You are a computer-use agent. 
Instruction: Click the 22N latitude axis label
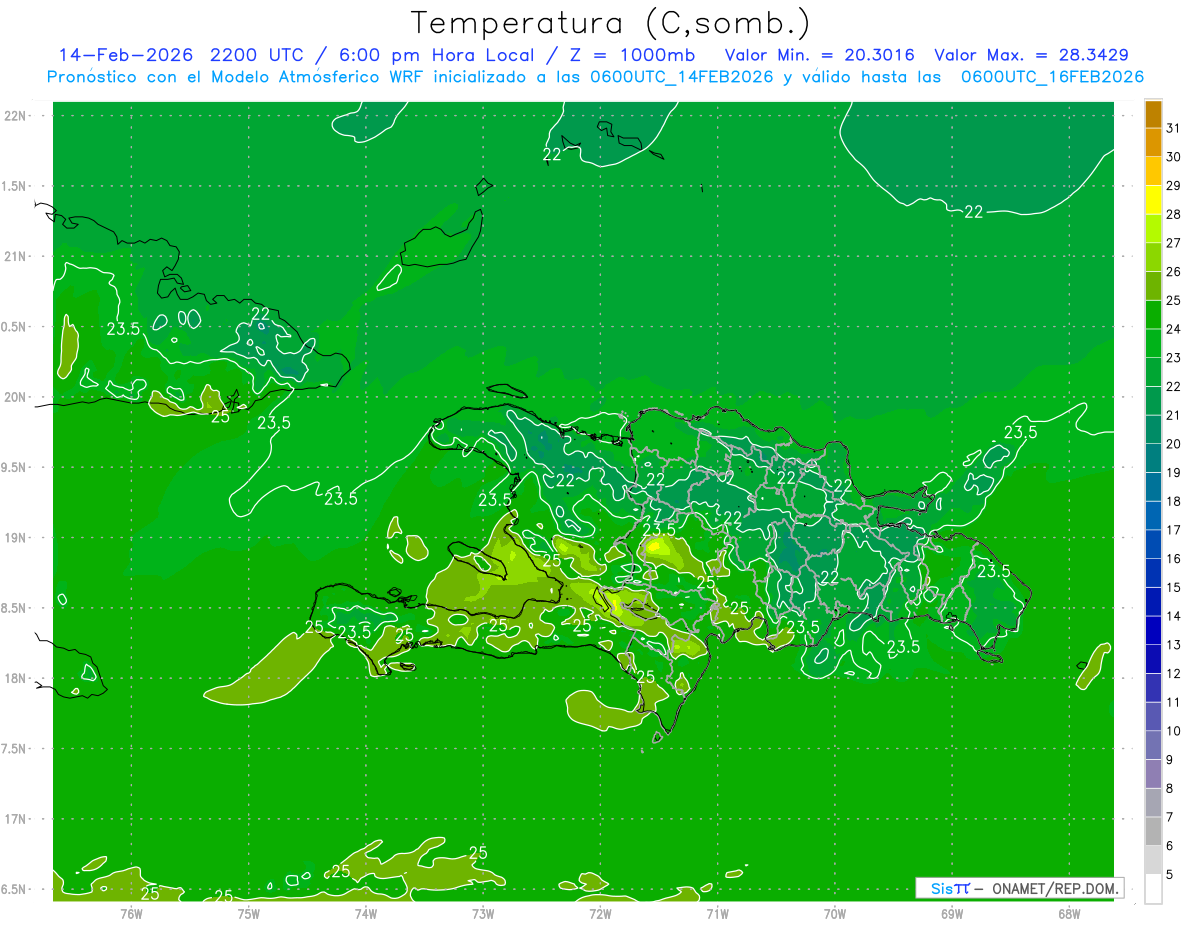(x=16, y=116)
